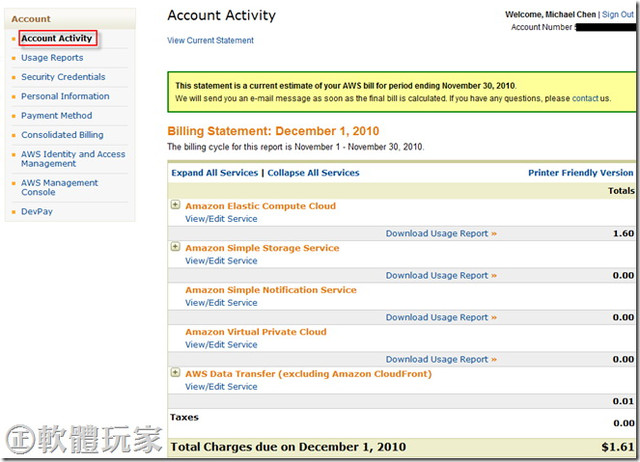Click Expand All Services
The height and width of the screenshot is (462, 640).
click(x=214, y=173)
